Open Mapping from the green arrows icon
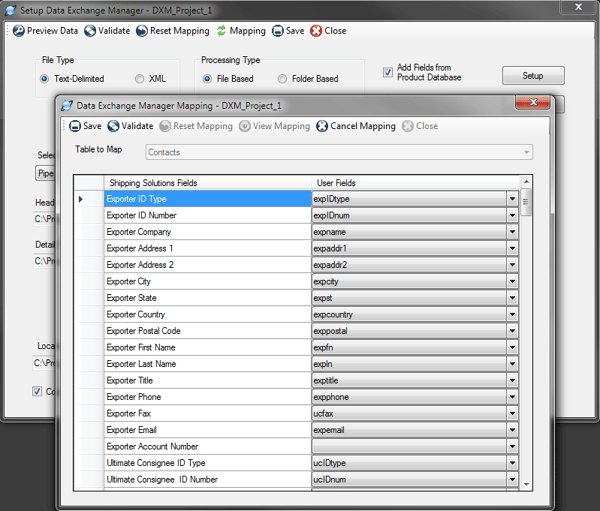 coord(222,31)
